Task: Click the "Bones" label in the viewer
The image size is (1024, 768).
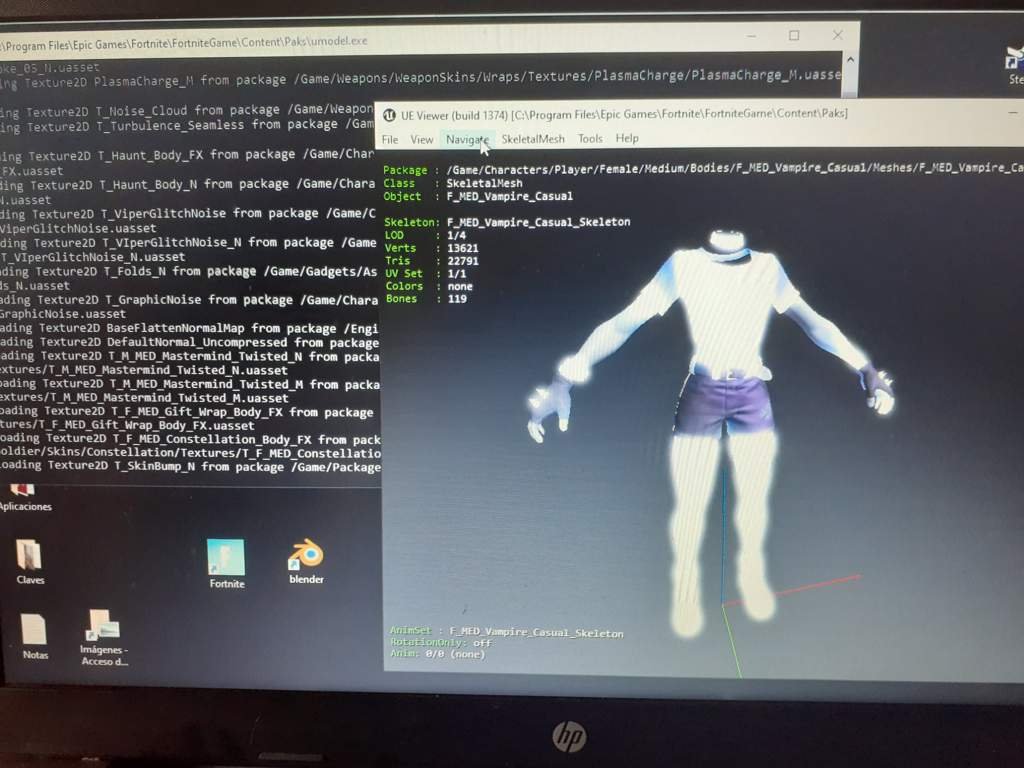Action: pos(401,298)
